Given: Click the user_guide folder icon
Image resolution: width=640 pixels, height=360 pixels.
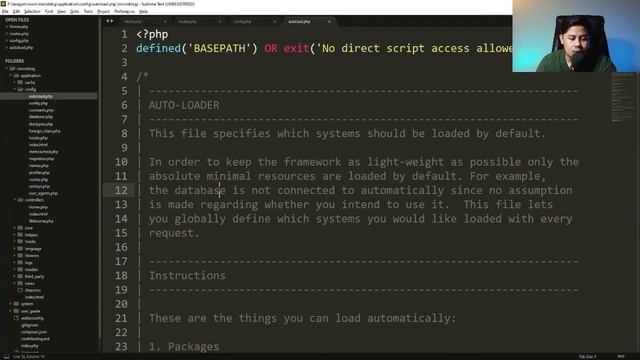Looking at the screenshot, I should tap(16, 311).
